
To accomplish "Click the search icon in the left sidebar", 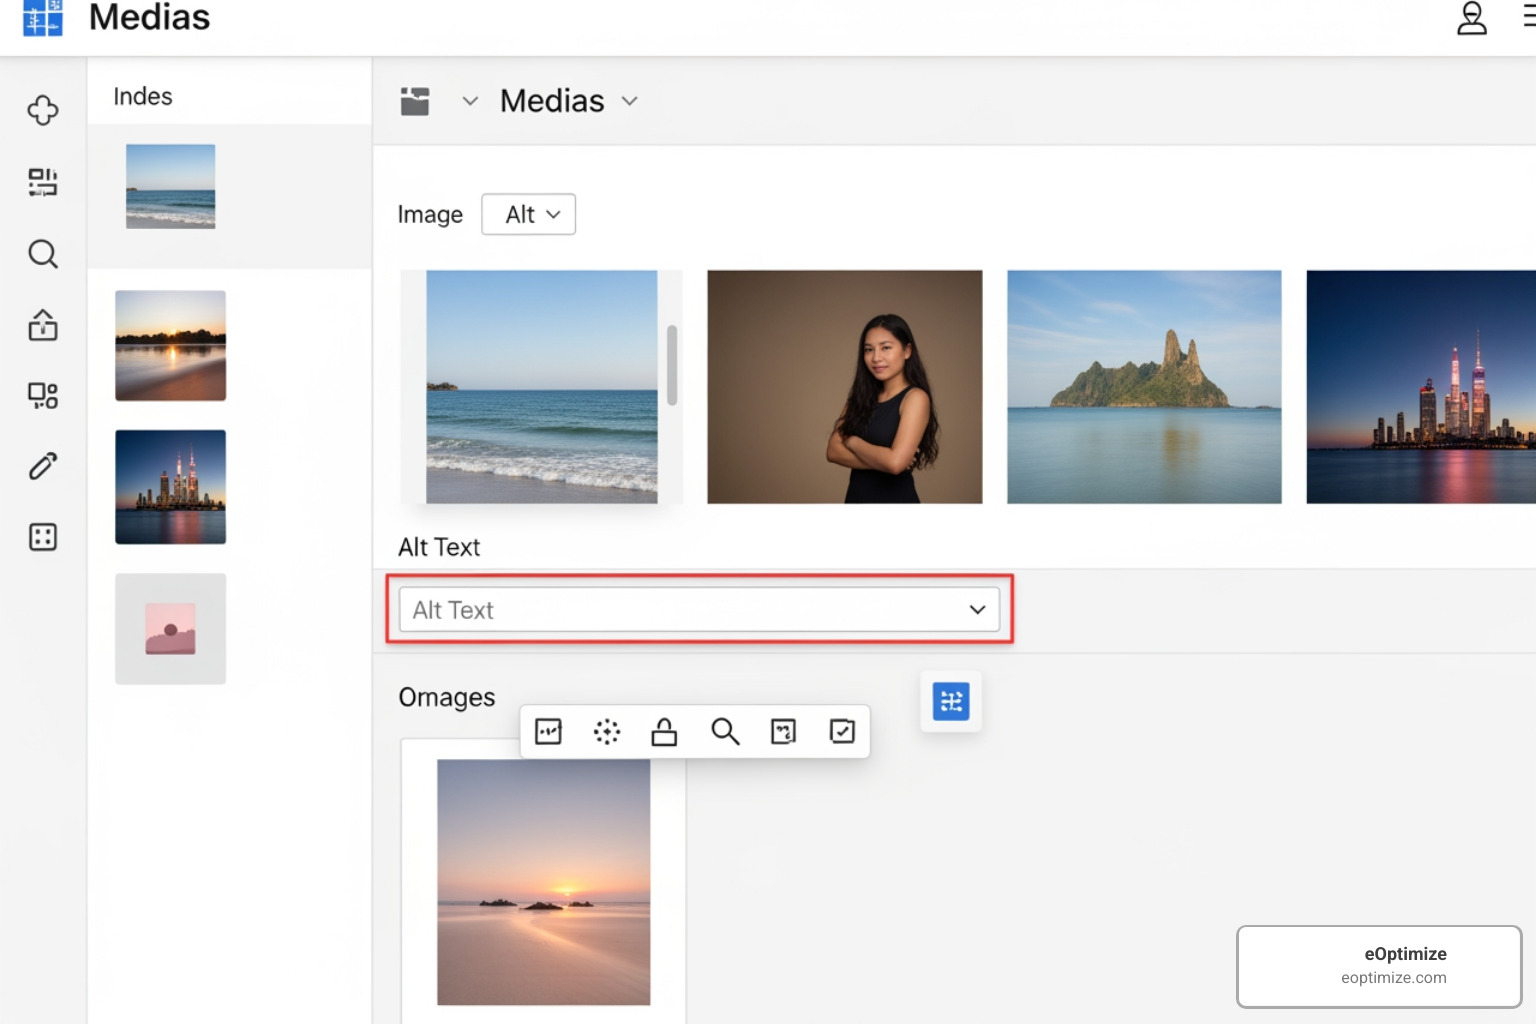I will point(43,254).
